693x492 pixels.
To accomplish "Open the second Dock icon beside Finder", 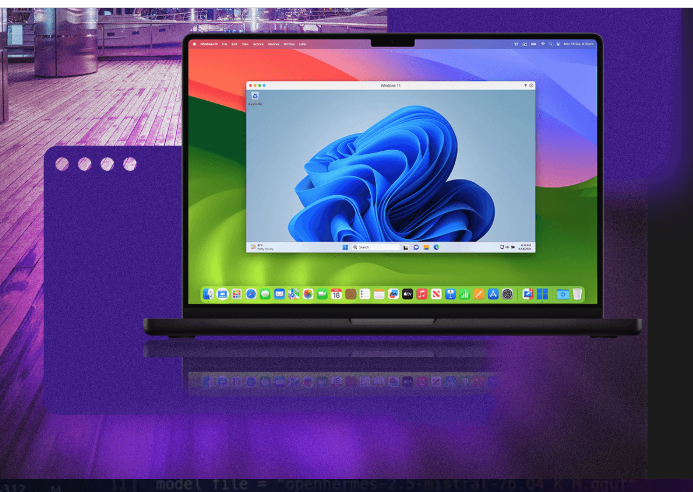I will (x=222, y=294).
